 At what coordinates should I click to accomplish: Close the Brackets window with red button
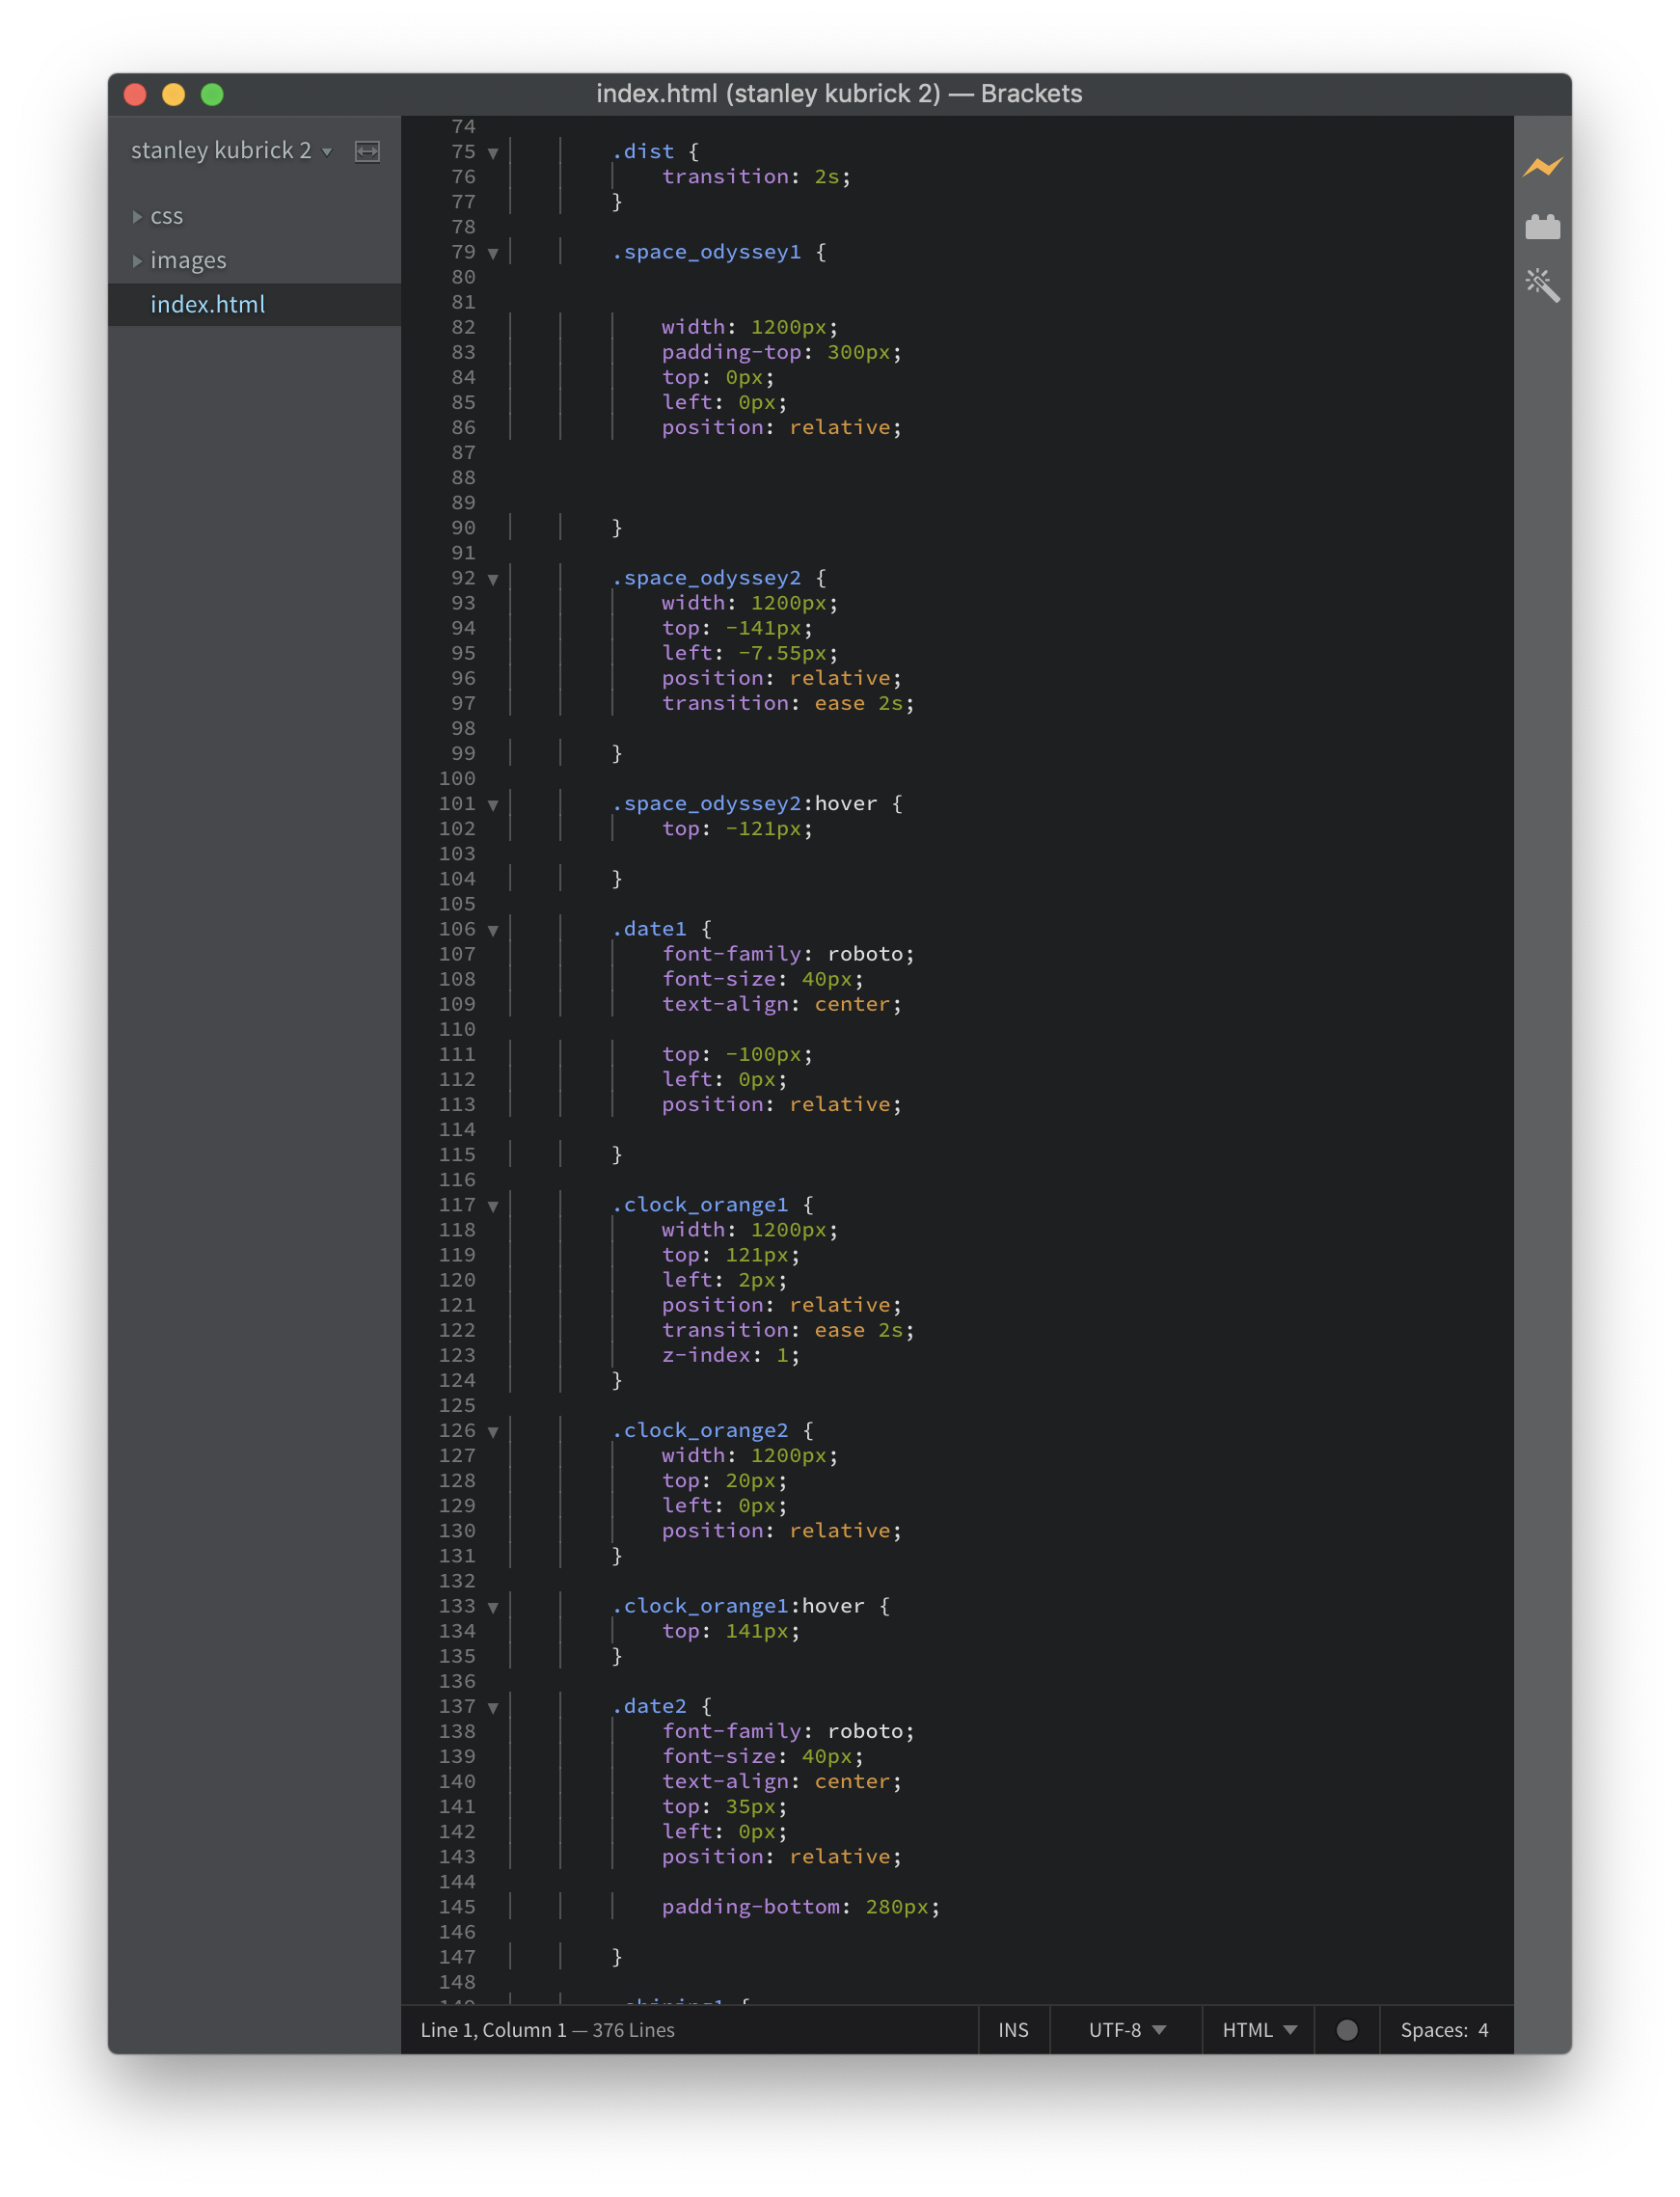coord(135,94)
